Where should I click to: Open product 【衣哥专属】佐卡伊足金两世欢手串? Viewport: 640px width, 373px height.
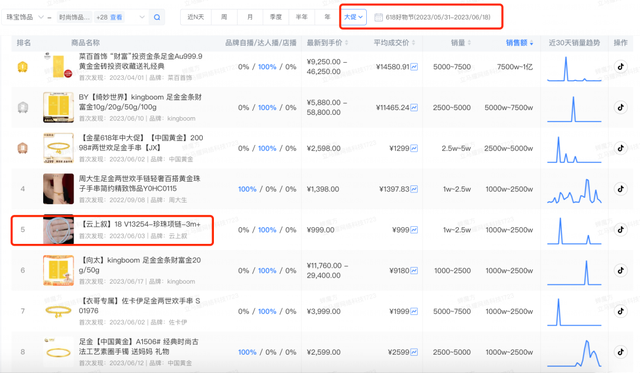pyautogui.click(x=139, y=306)
